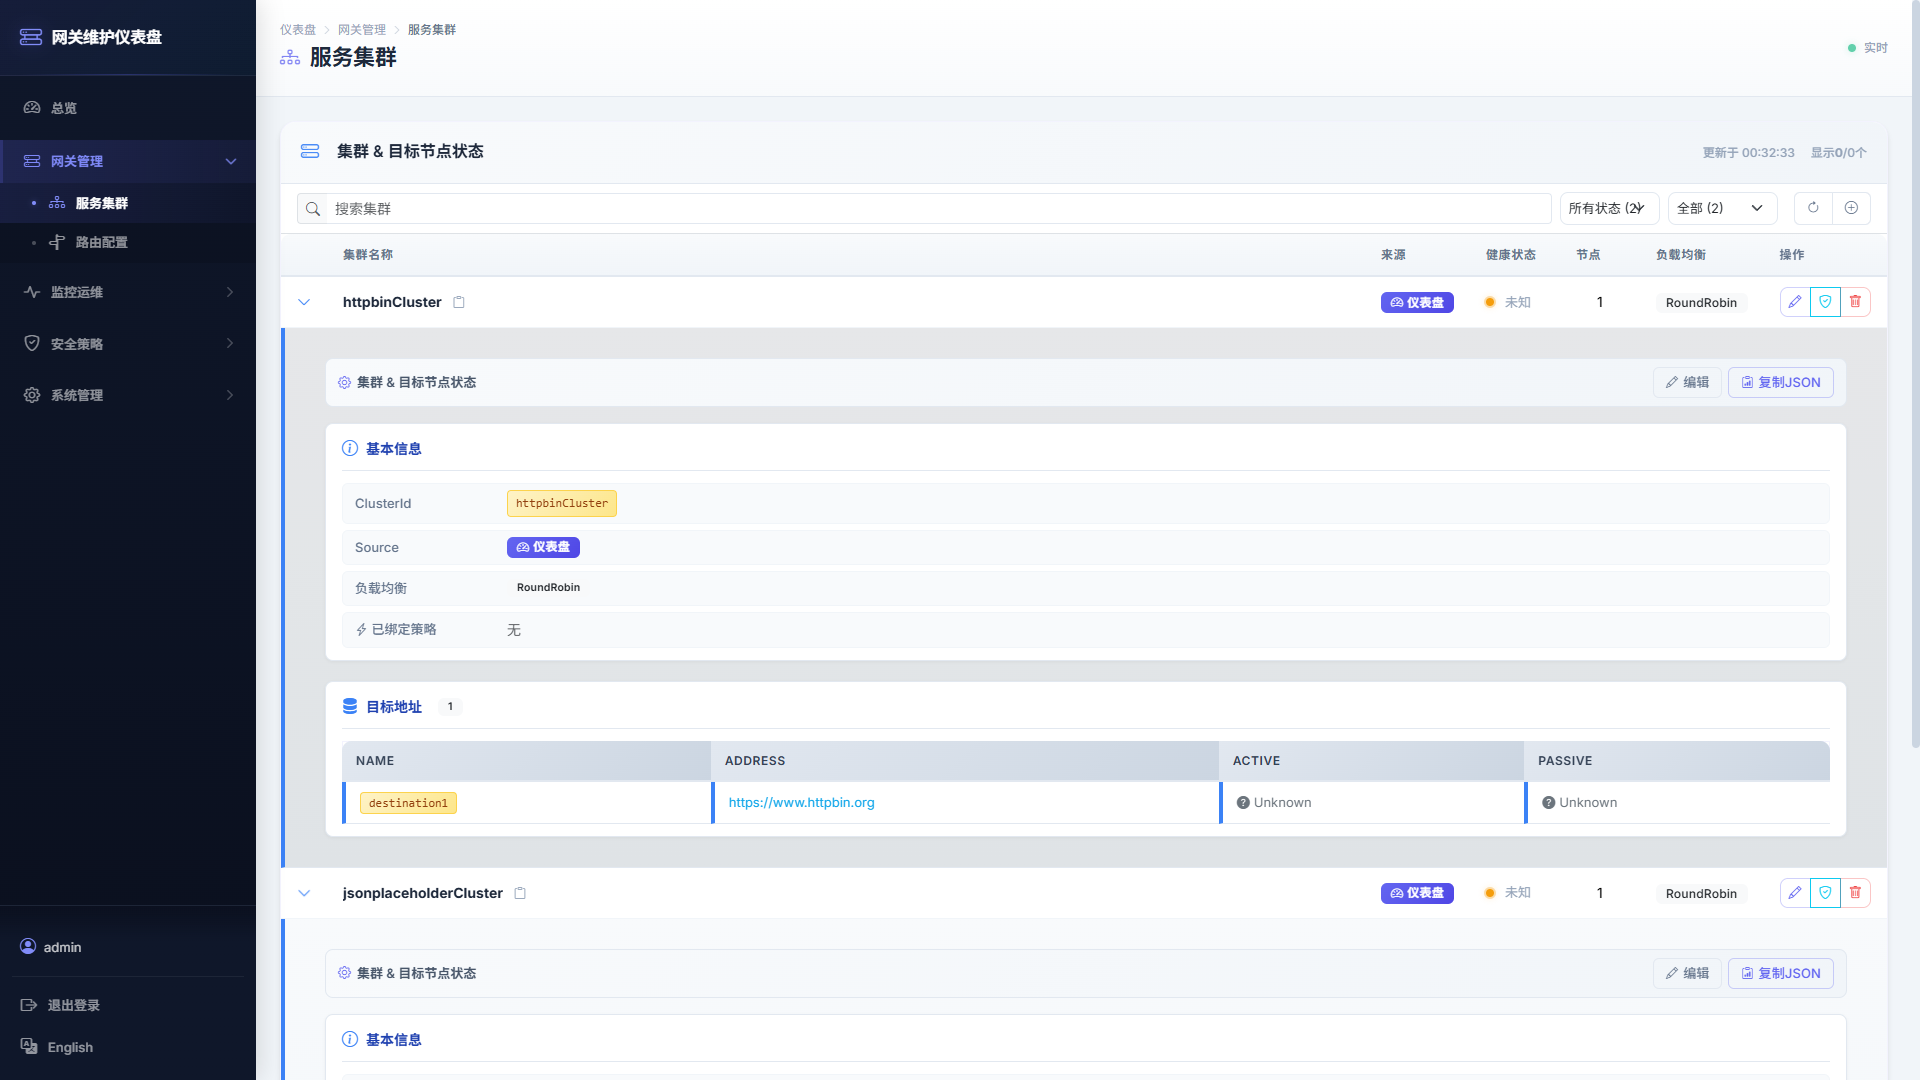Open the 总览 overview page
Viewport: 1920px width, 1080px height.
click(x=128, y=108)
